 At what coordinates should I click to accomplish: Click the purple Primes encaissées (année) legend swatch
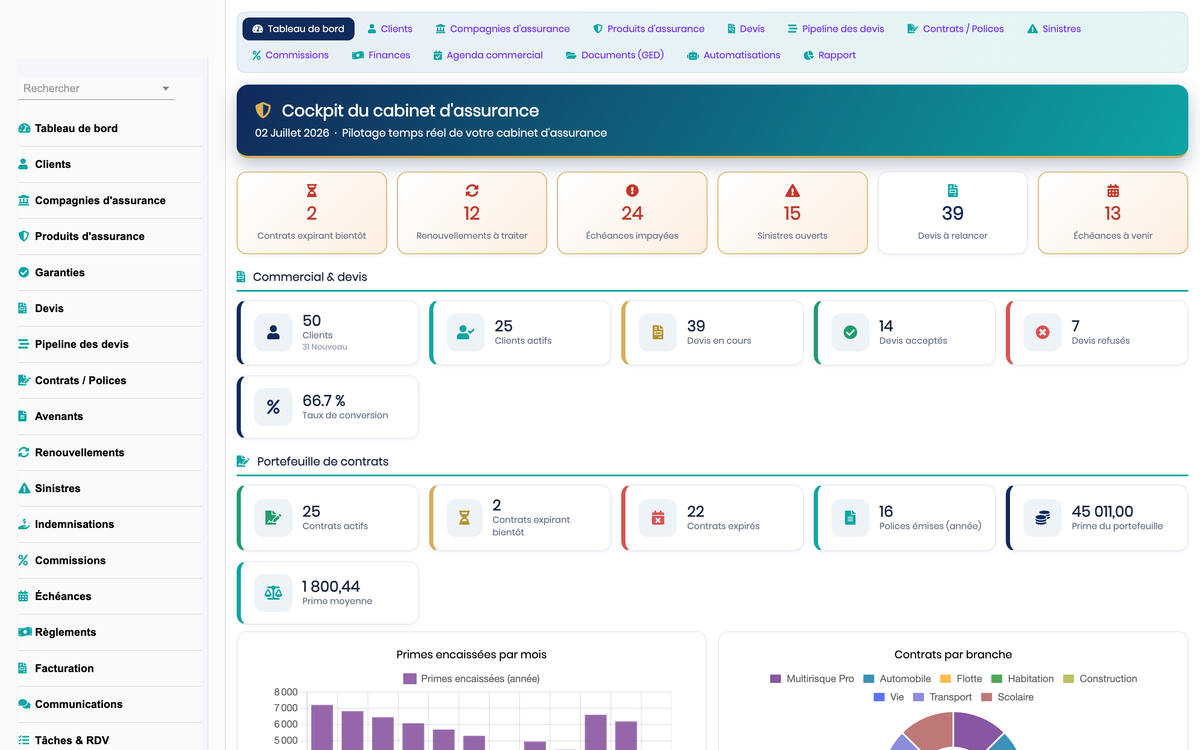point(409,678)
